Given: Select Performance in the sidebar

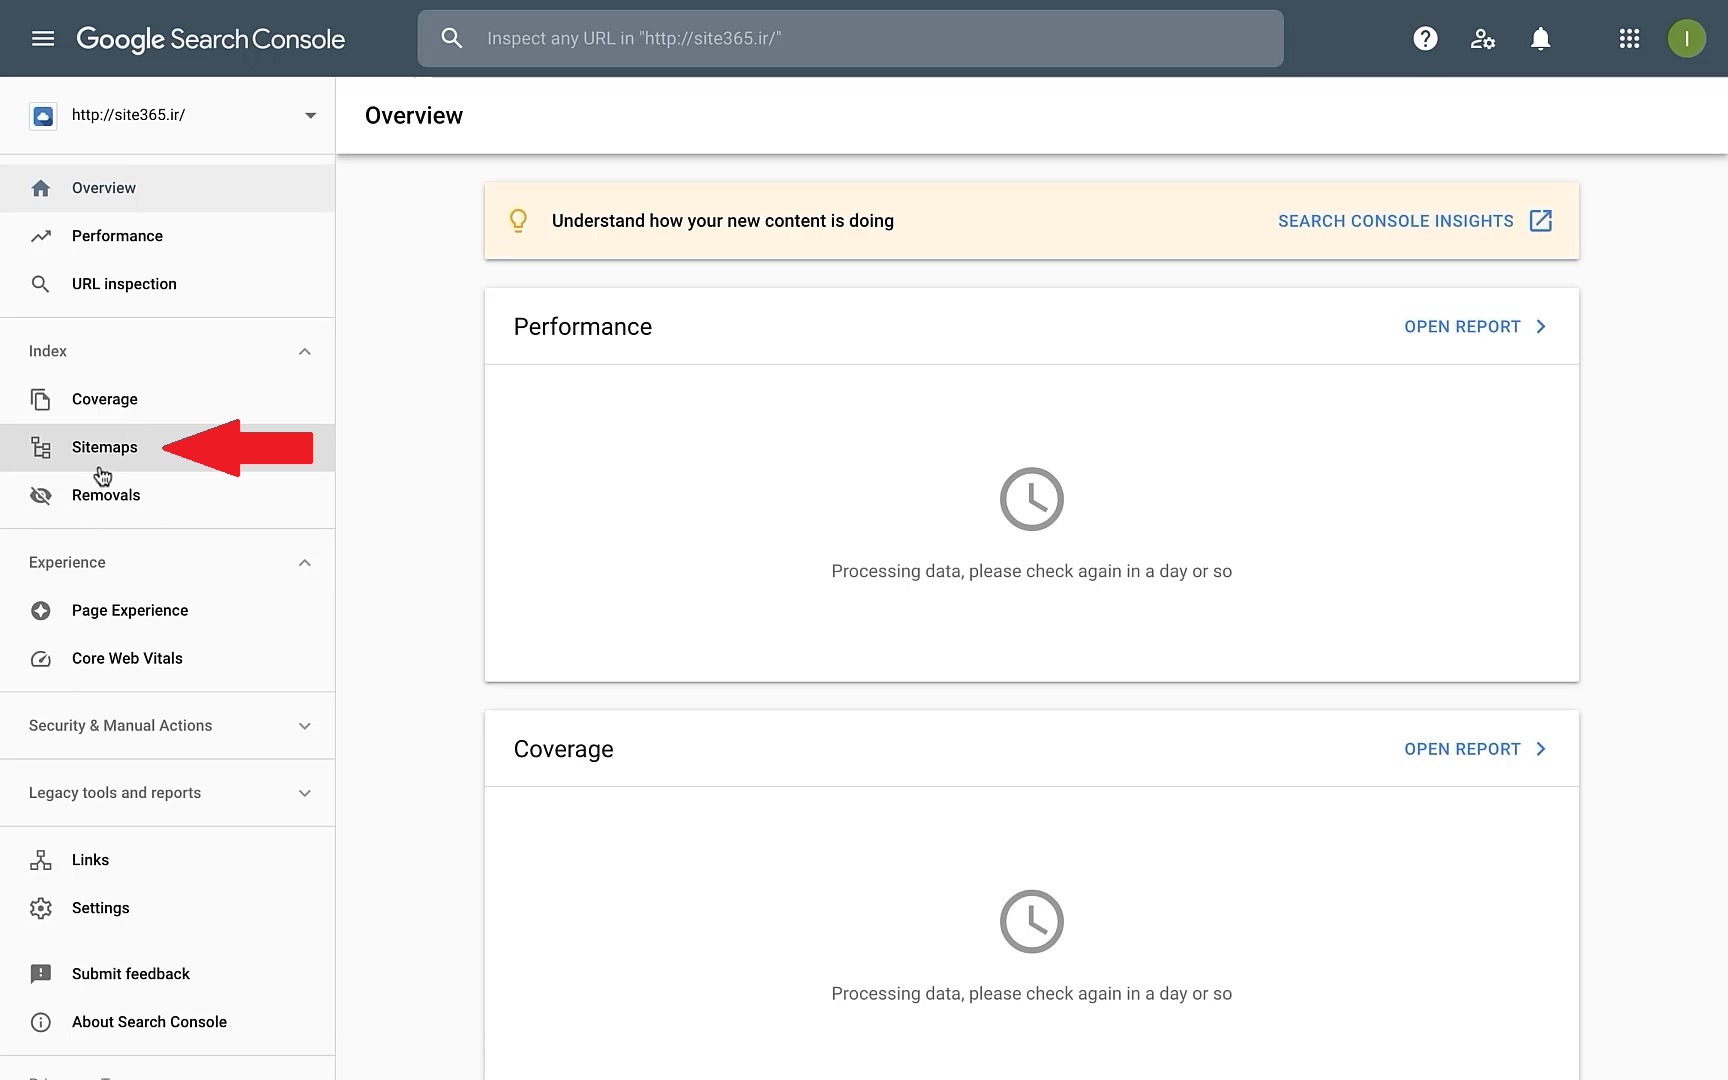Looking at the screenshot, I should point(117,236).
